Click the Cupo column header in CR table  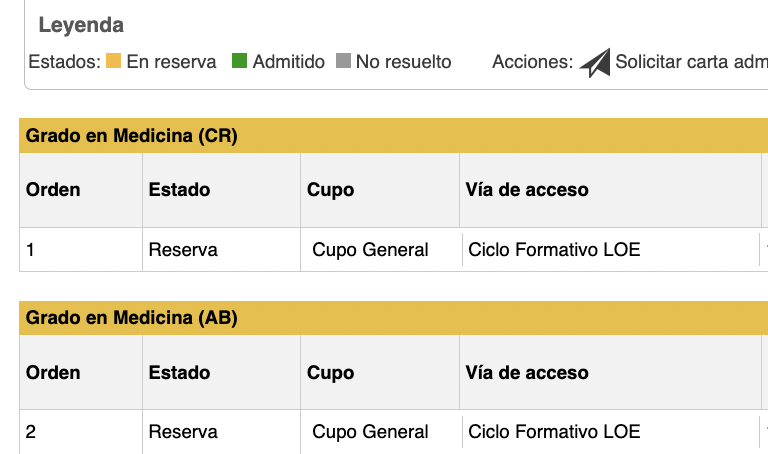331,190
